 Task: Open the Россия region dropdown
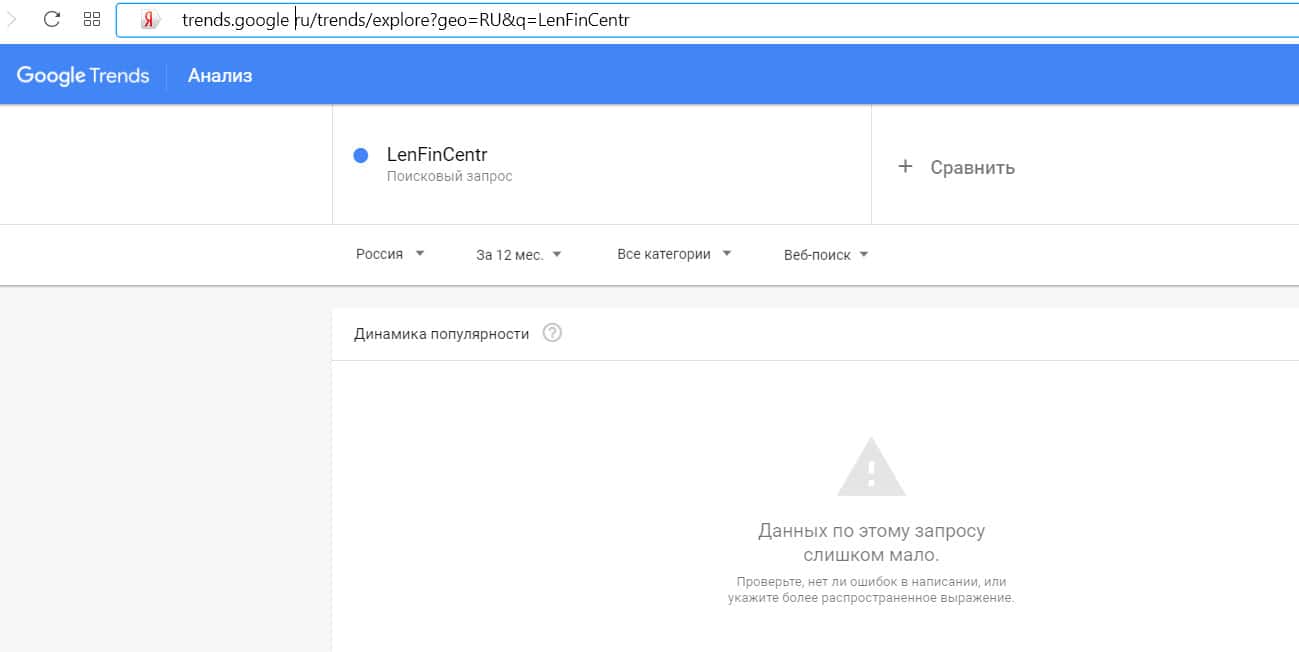390,254
